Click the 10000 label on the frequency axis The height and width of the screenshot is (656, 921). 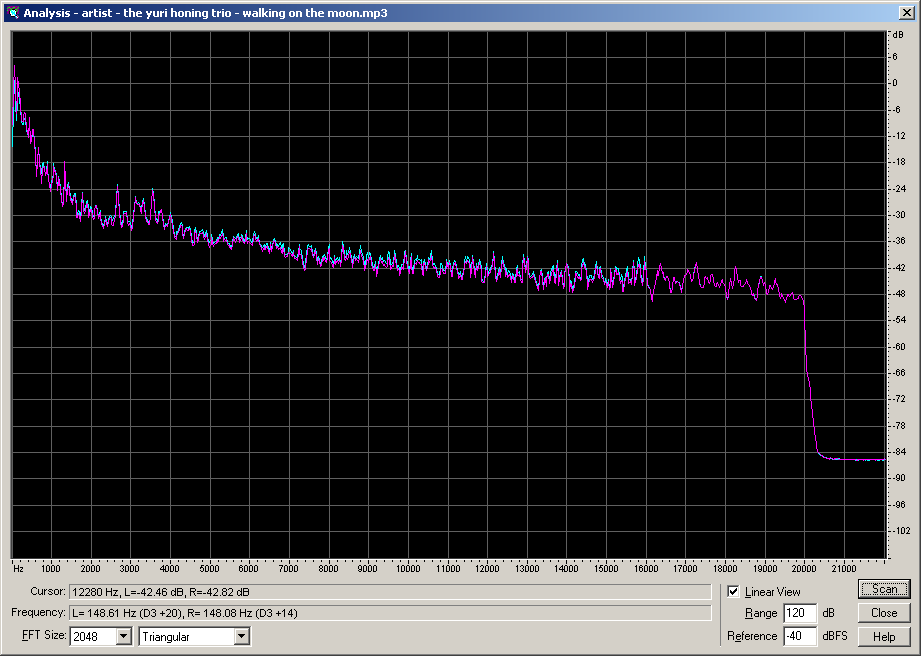click(x=408, y=569)
